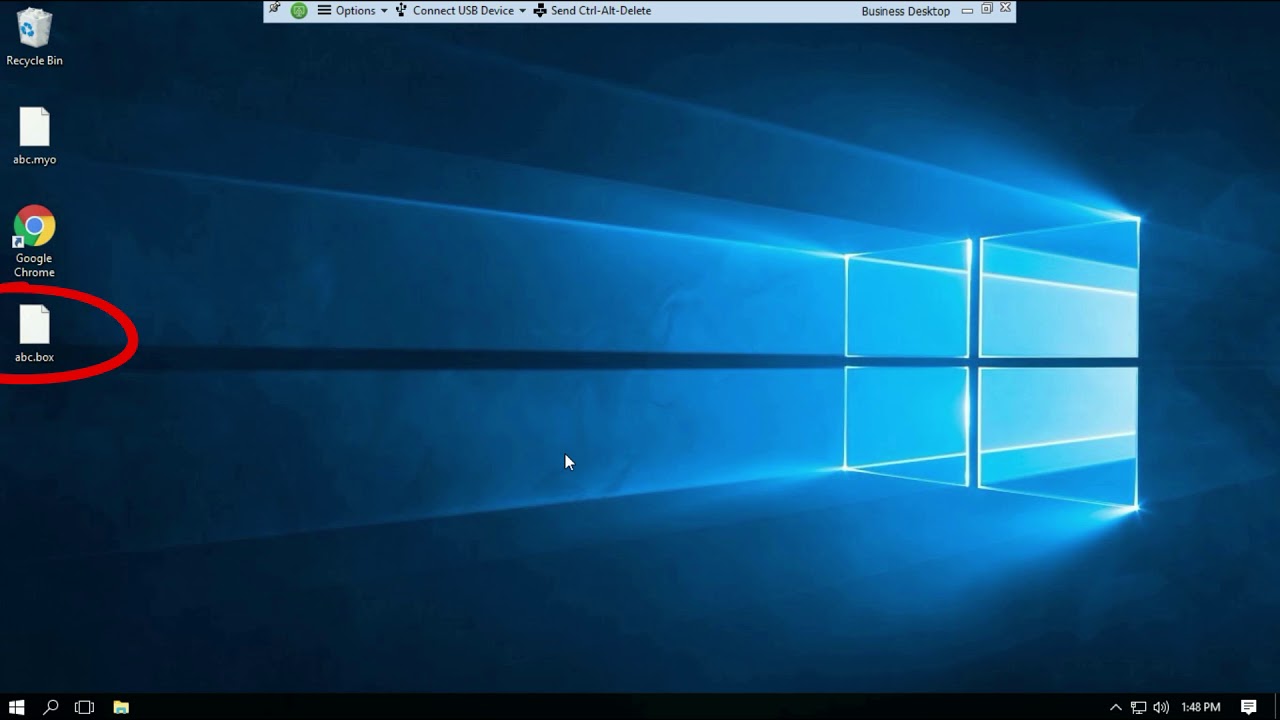Click the 1:48 PM taskbar clock
The width and height of the screenshot is (1280, 720).
[1201, 707]
